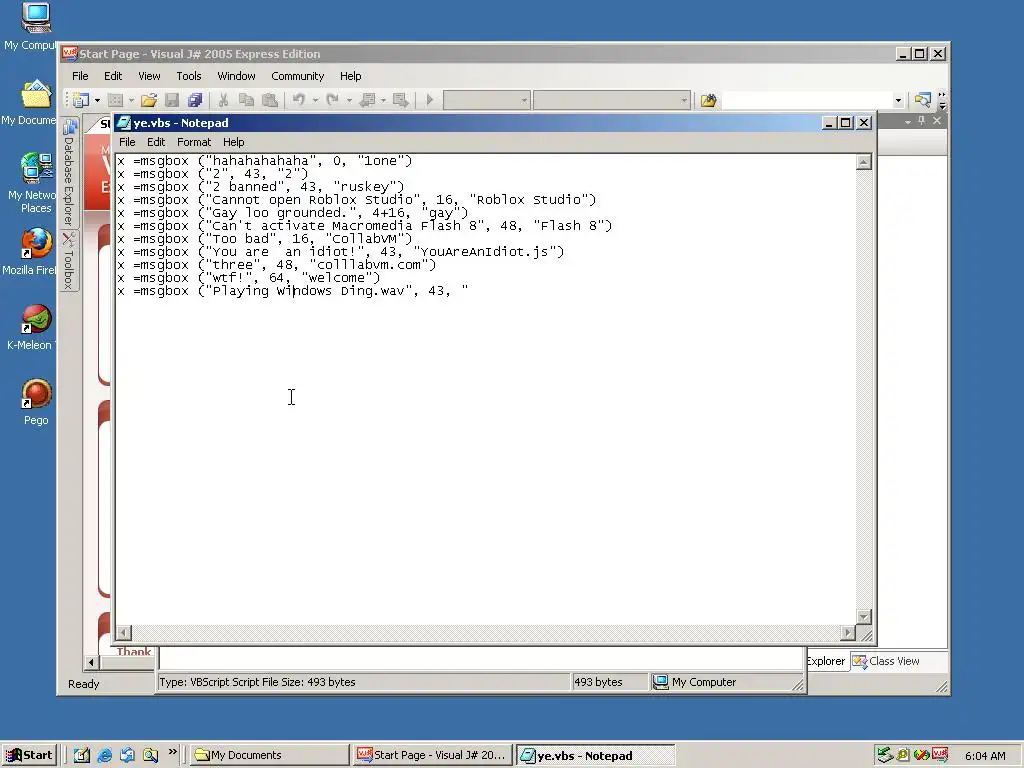This screenshot has width=1024, height=768.
Task: Click the Undo arrow icon in toolbar
Action: (299, 100)
